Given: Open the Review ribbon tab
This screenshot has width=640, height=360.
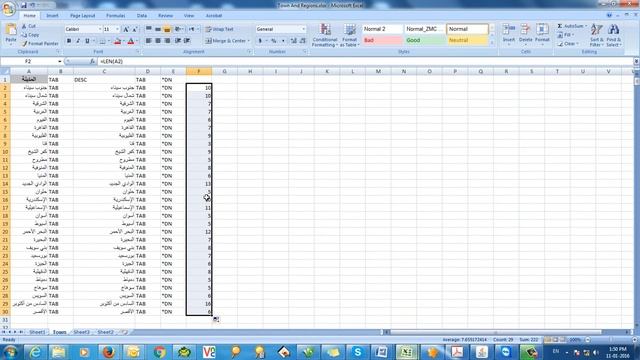Looking at the screenshot, I should [x=165, y=16].
